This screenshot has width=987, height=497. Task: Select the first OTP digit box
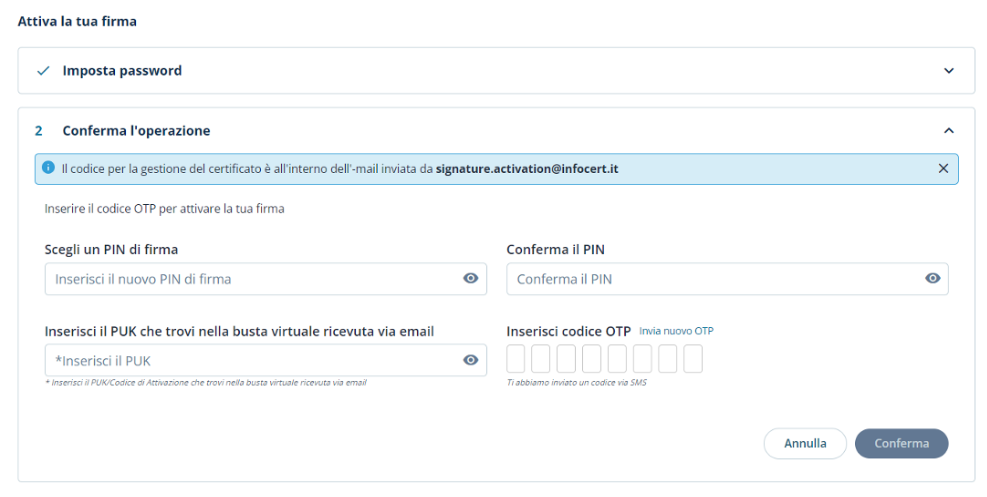[516, 359]
